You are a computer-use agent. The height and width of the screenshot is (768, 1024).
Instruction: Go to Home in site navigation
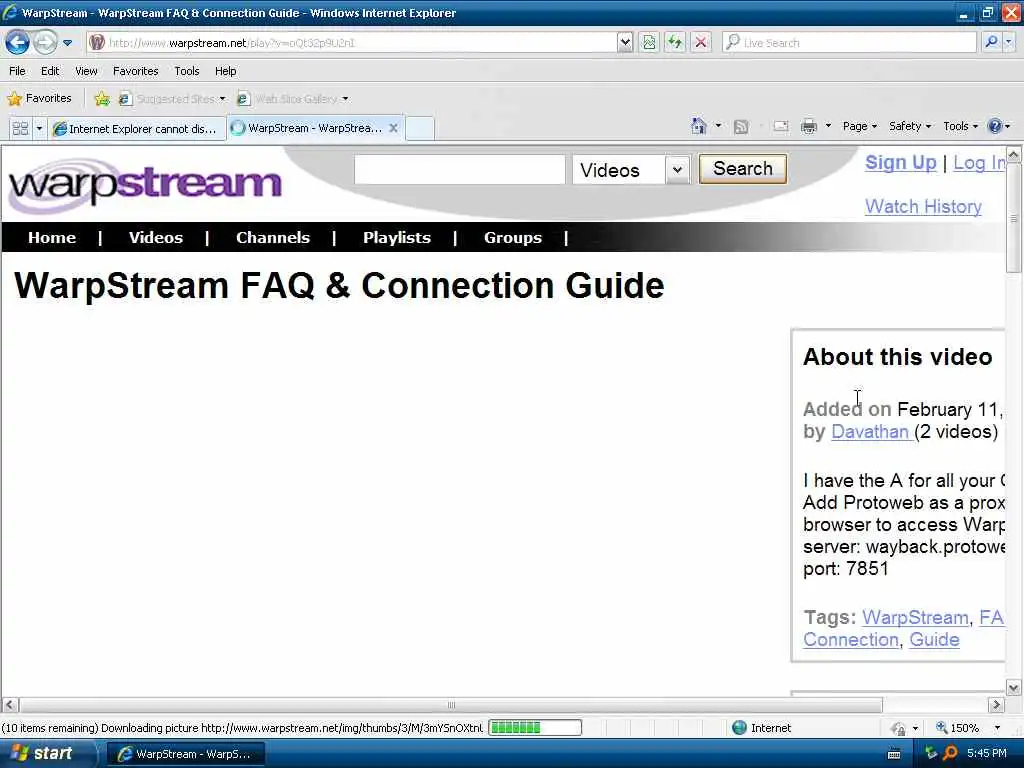[52, 238]
